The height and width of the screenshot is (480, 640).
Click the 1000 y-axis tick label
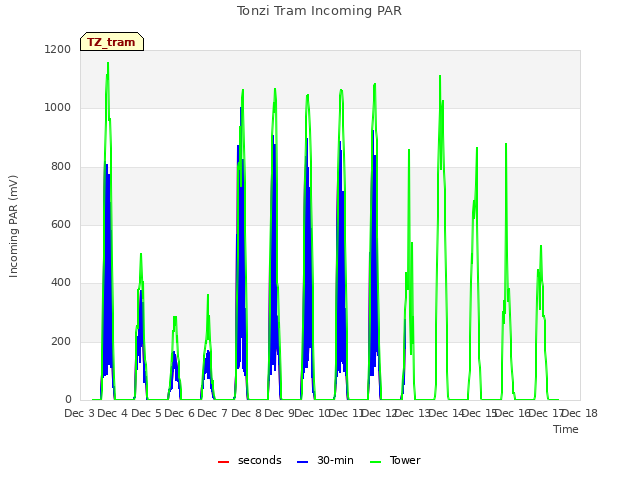58,108
